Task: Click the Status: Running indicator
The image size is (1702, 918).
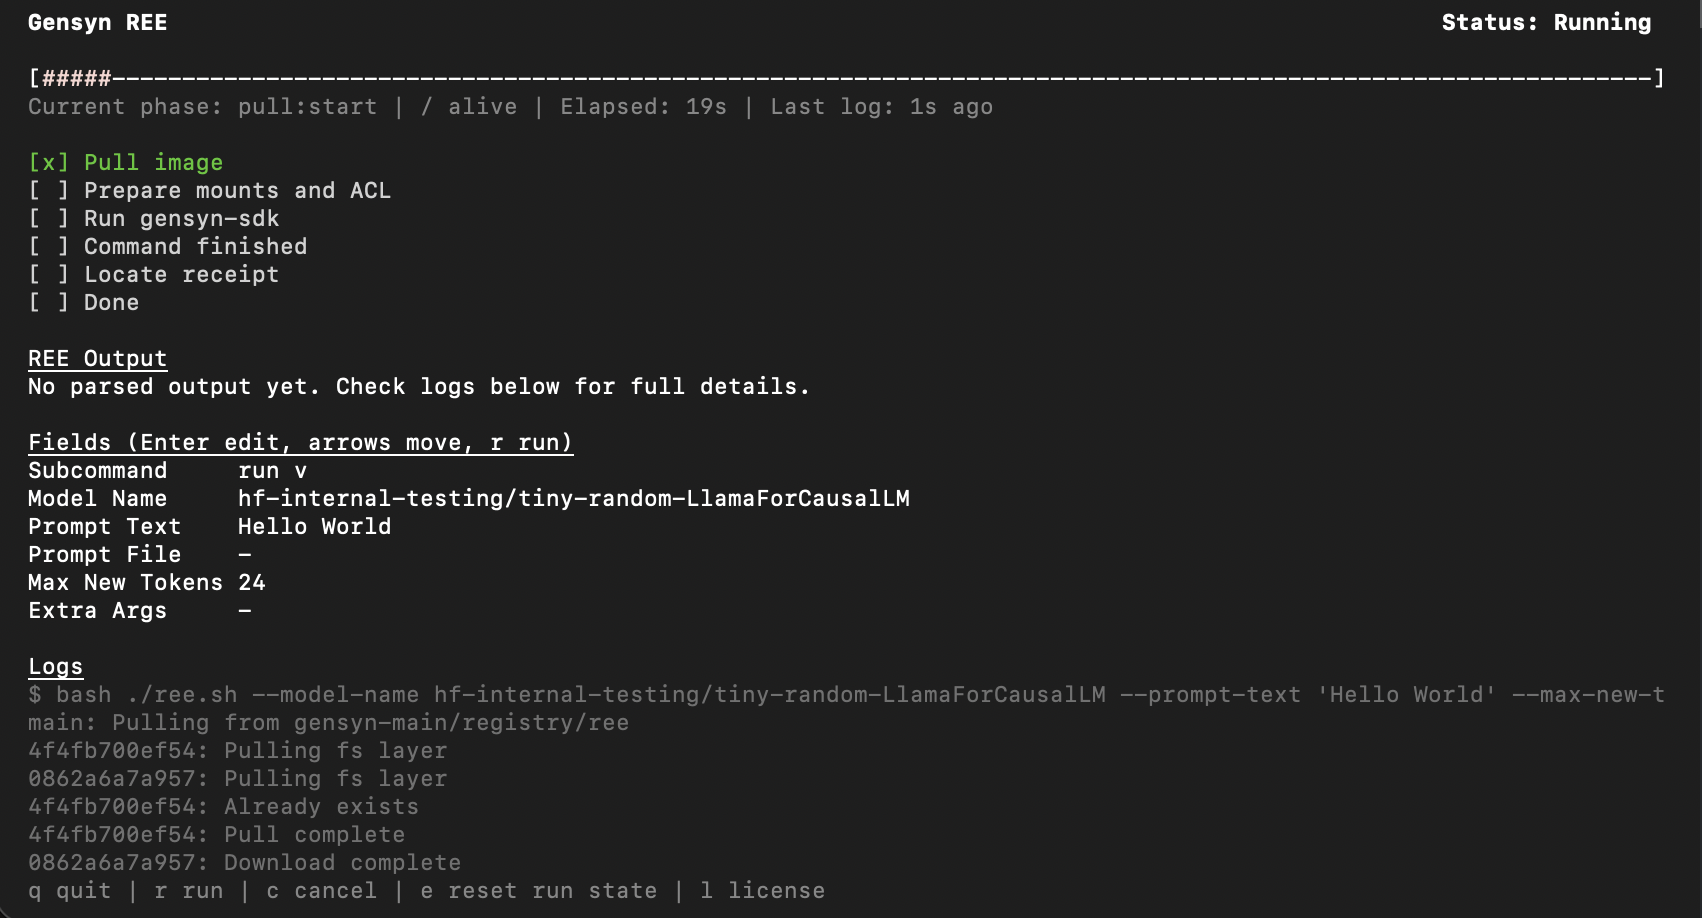Action: coord(1545,23)
